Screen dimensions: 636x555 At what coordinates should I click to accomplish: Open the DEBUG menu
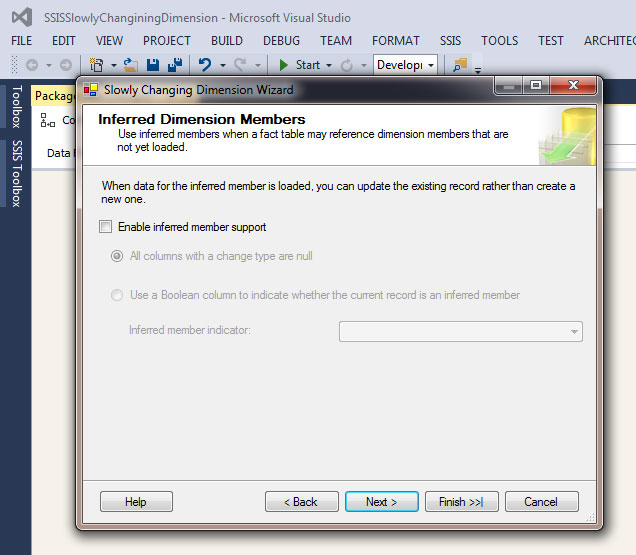point(281,41)
